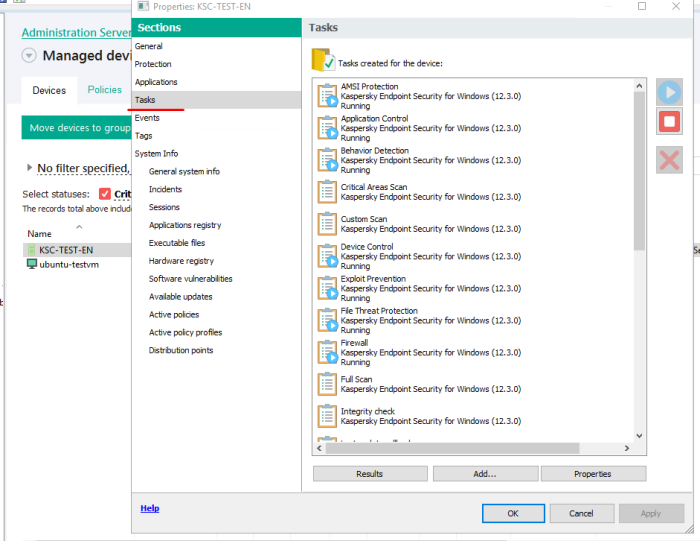
Task: Expand the No filter specified section
Action: point(29,168)
